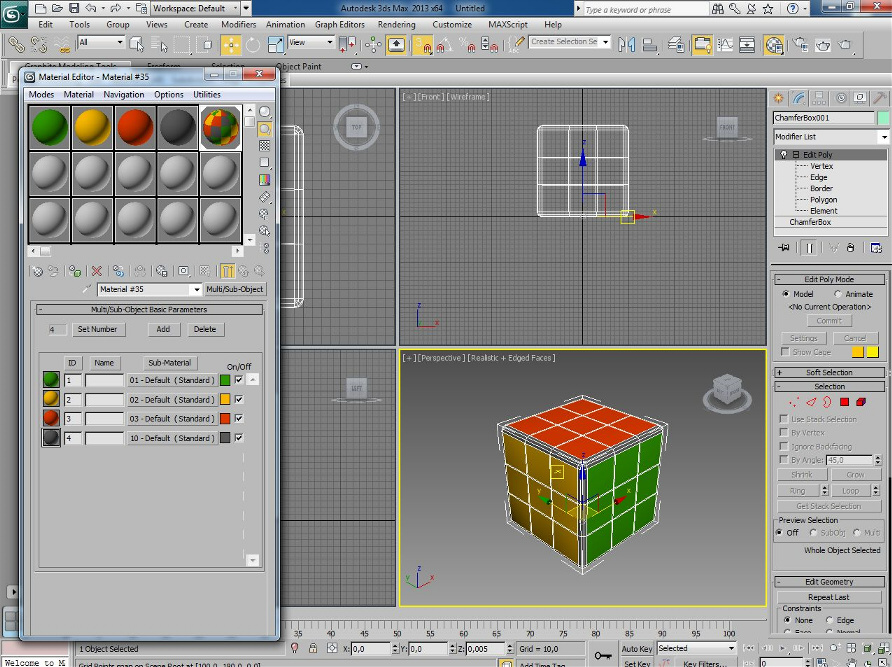Uncheck On/Off for sub-material ID 4
Viewport: 892px width, 667px height.
(239, 438)
